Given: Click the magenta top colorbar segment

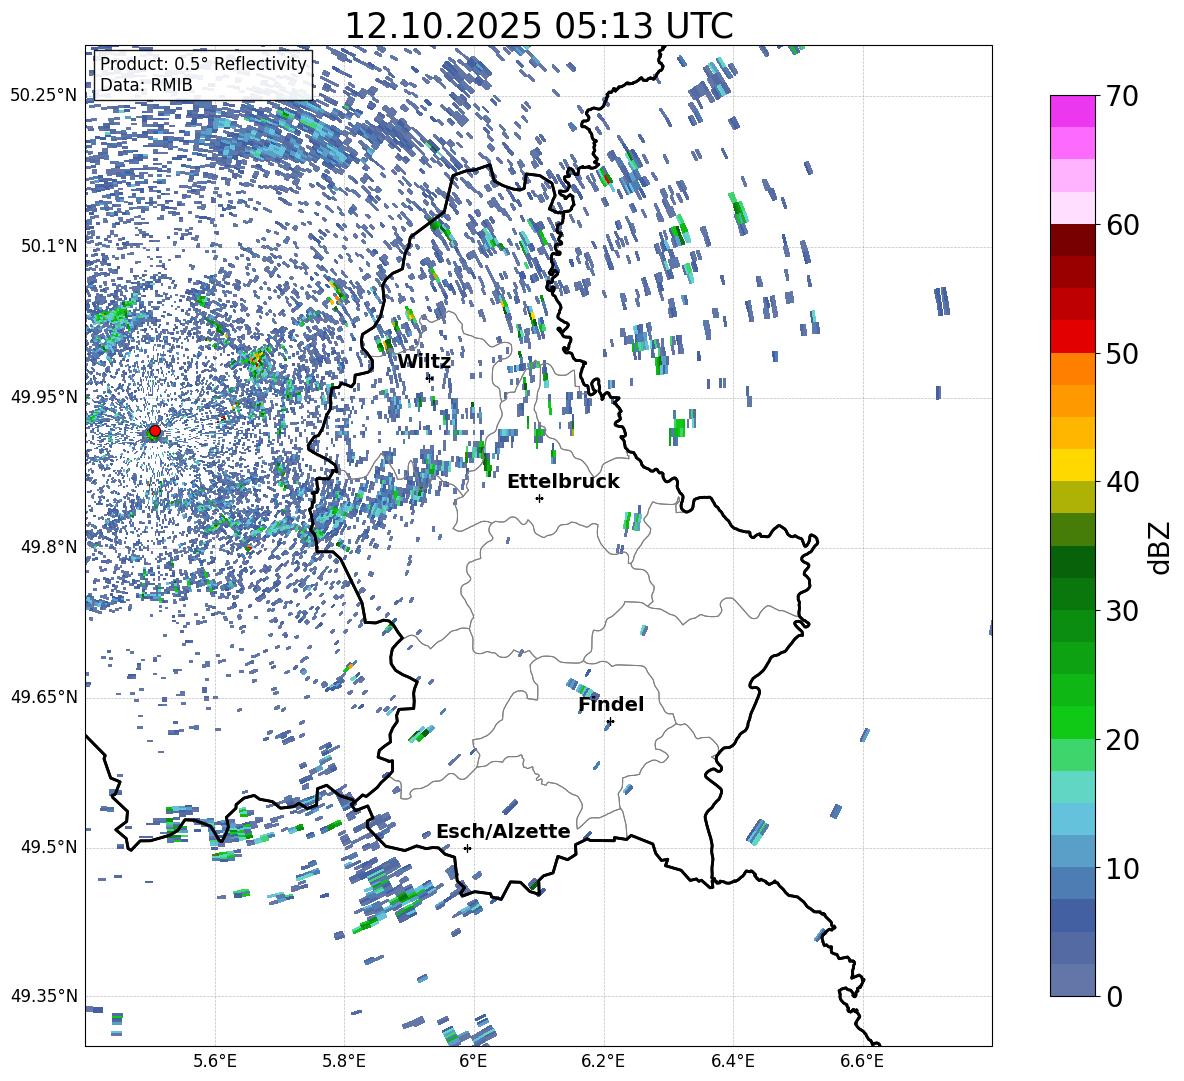Looking at the screenshot, I should [1072, 112].
